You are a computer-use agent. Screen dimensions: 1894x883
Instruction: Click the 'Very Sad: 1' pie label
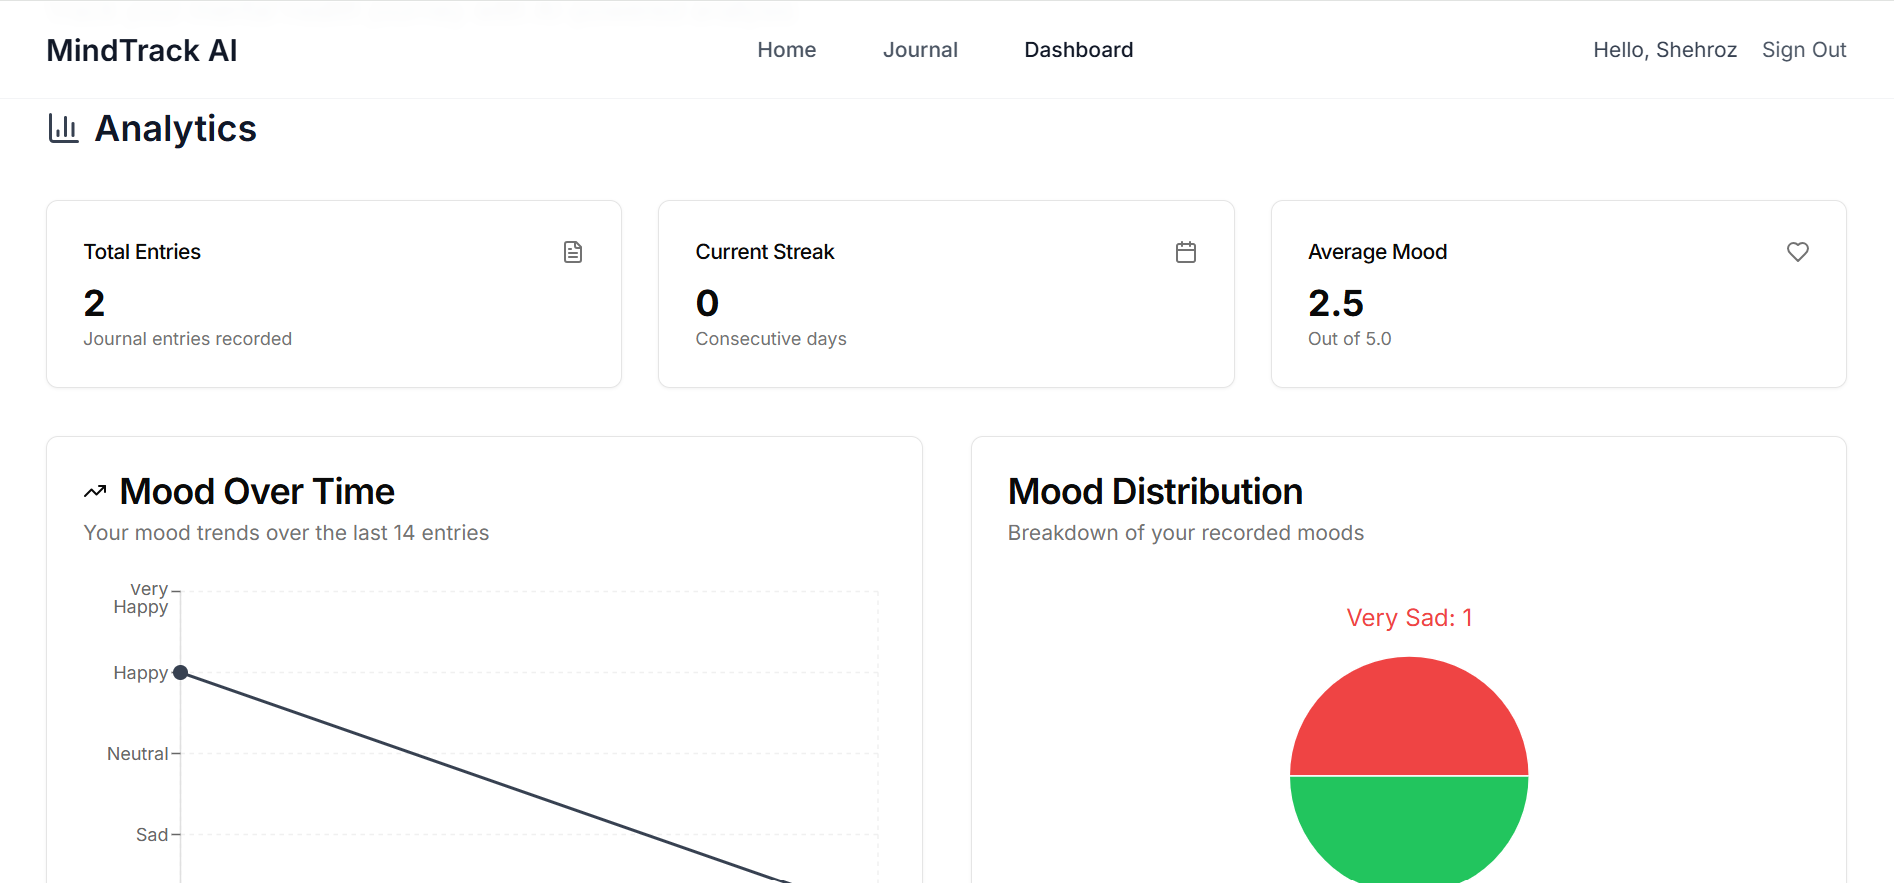(1409, 618)
